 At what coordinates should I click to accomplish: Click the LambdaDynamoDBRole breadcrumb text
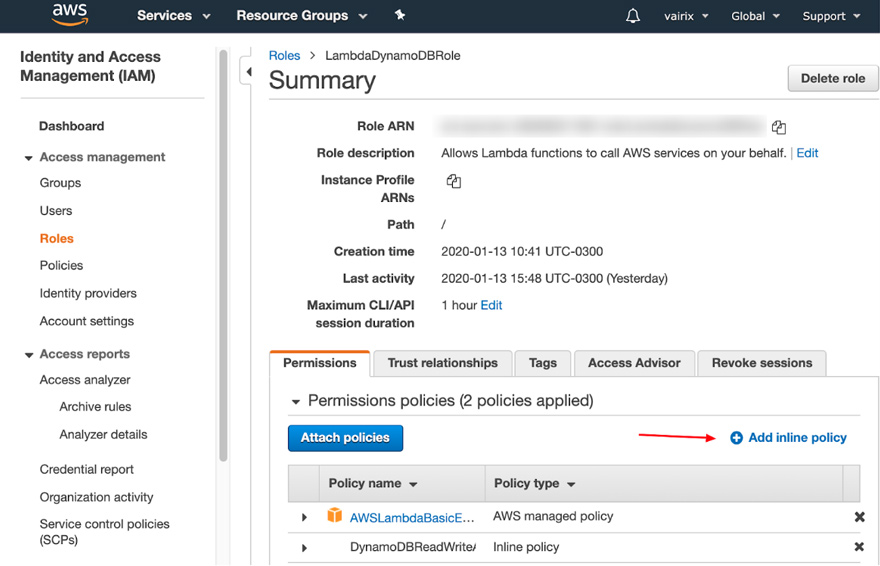[x=393, y=56]
